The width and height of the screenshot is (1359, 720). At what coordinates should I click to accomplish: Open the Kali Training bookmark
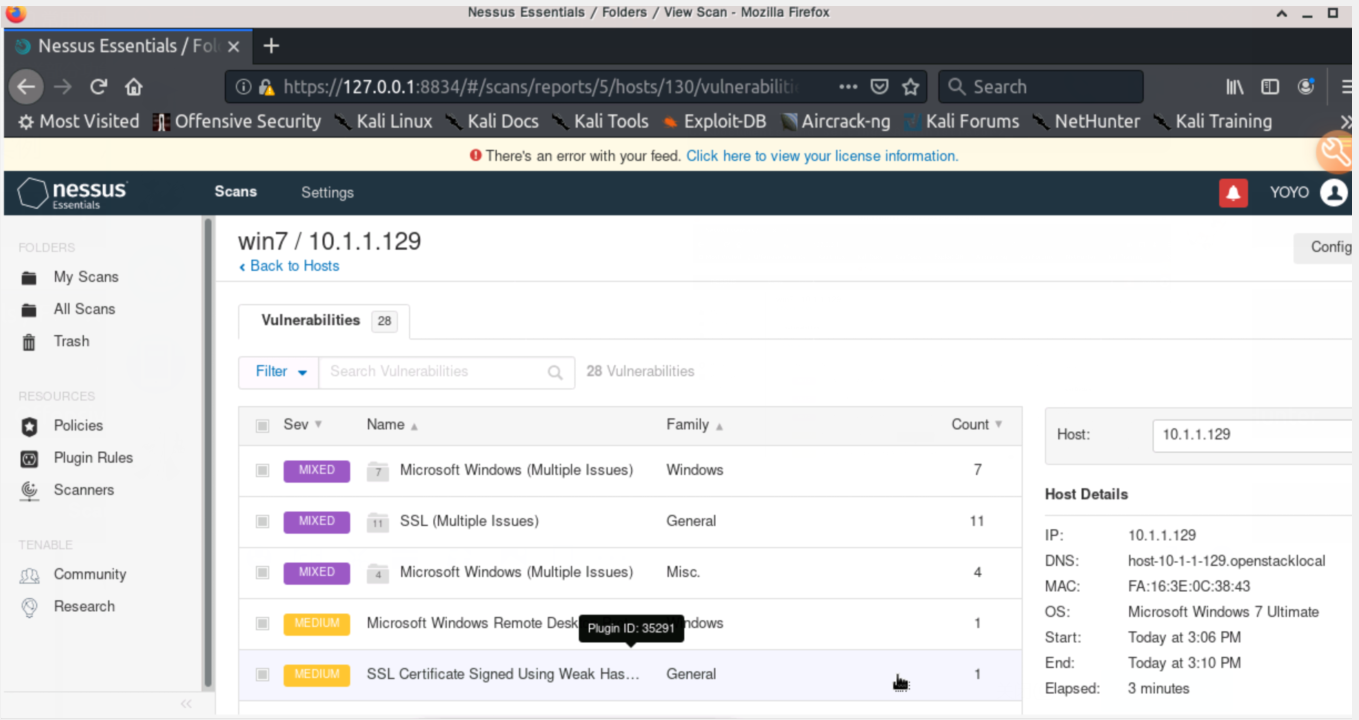(1212, 121)
